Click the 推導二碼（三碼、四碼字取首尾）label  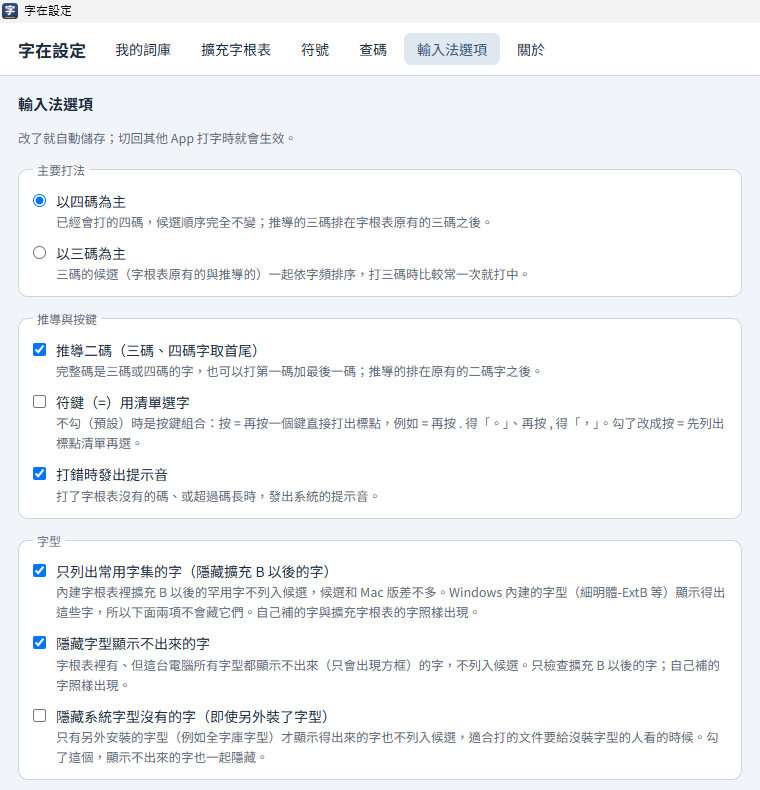tap(159, 351)
